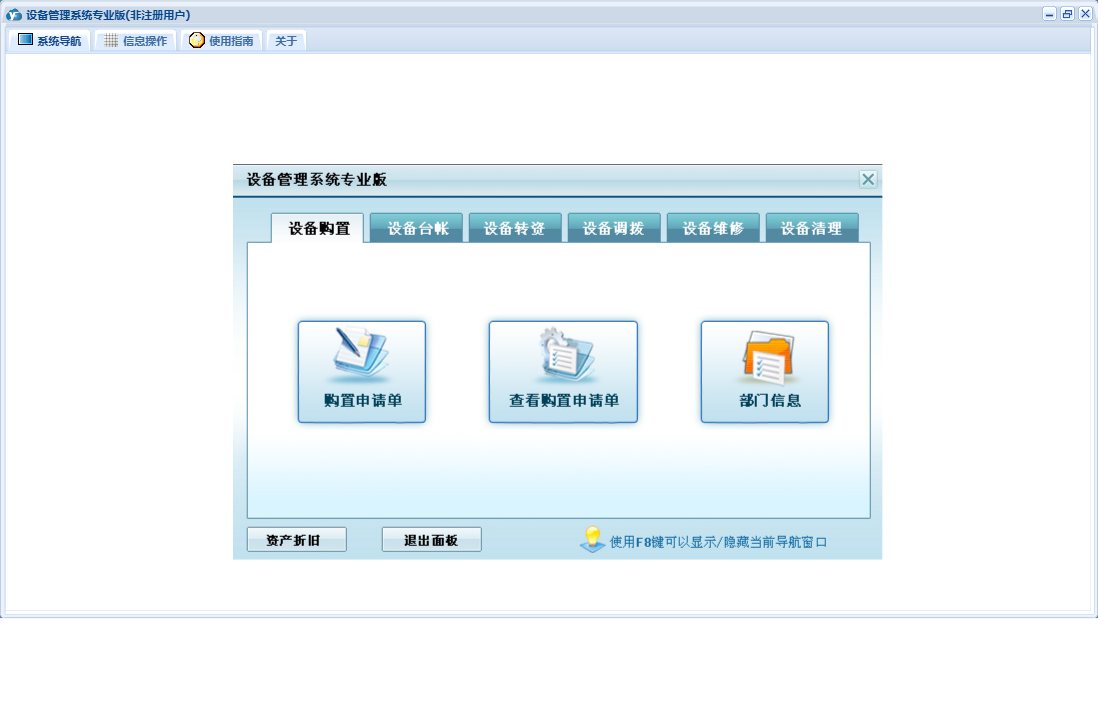Image resolution: width=1098 pixels, height=716 pixels.
Task: Open the 信息操作 menu
Action: pyautogui.click(x=135, y=41)
